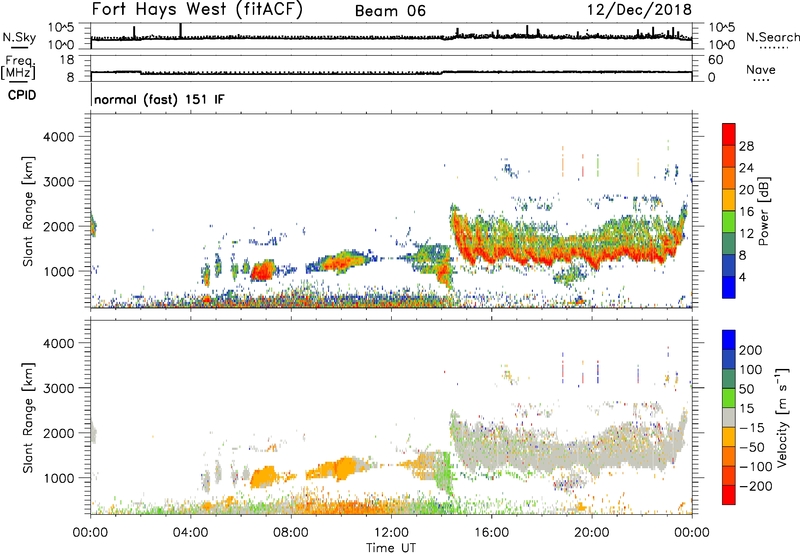Click the tall noise spike near 03:30 in sky-noise trace
The width and height of the screenshot is (800, 554).
pyautogui.click(x=180, y=30)
